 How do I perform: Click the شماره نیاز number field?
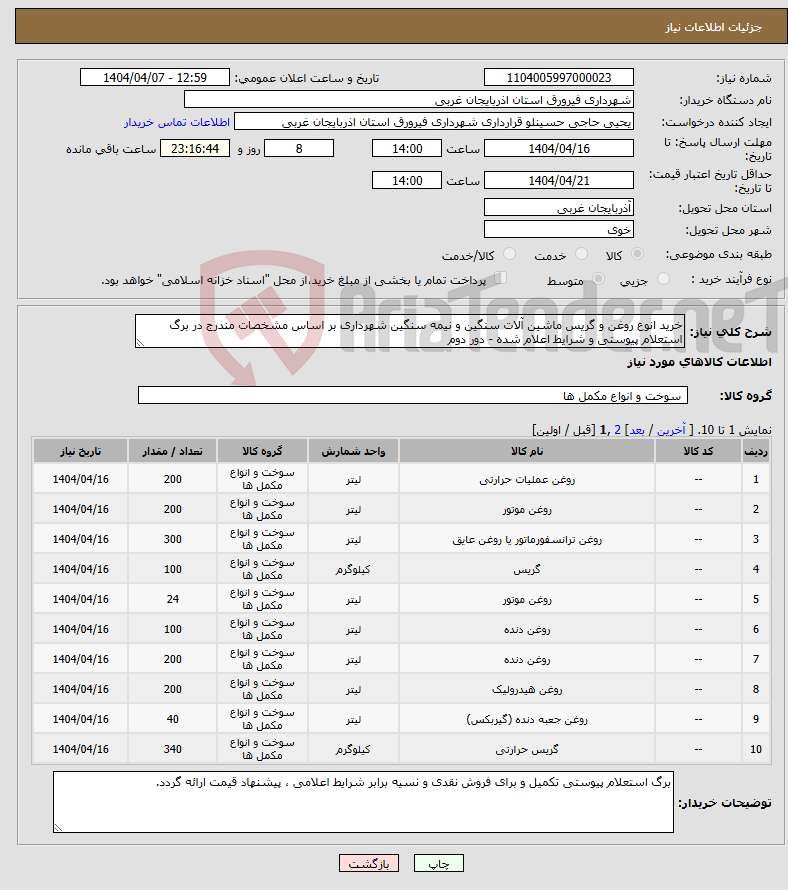click(559, 77)
